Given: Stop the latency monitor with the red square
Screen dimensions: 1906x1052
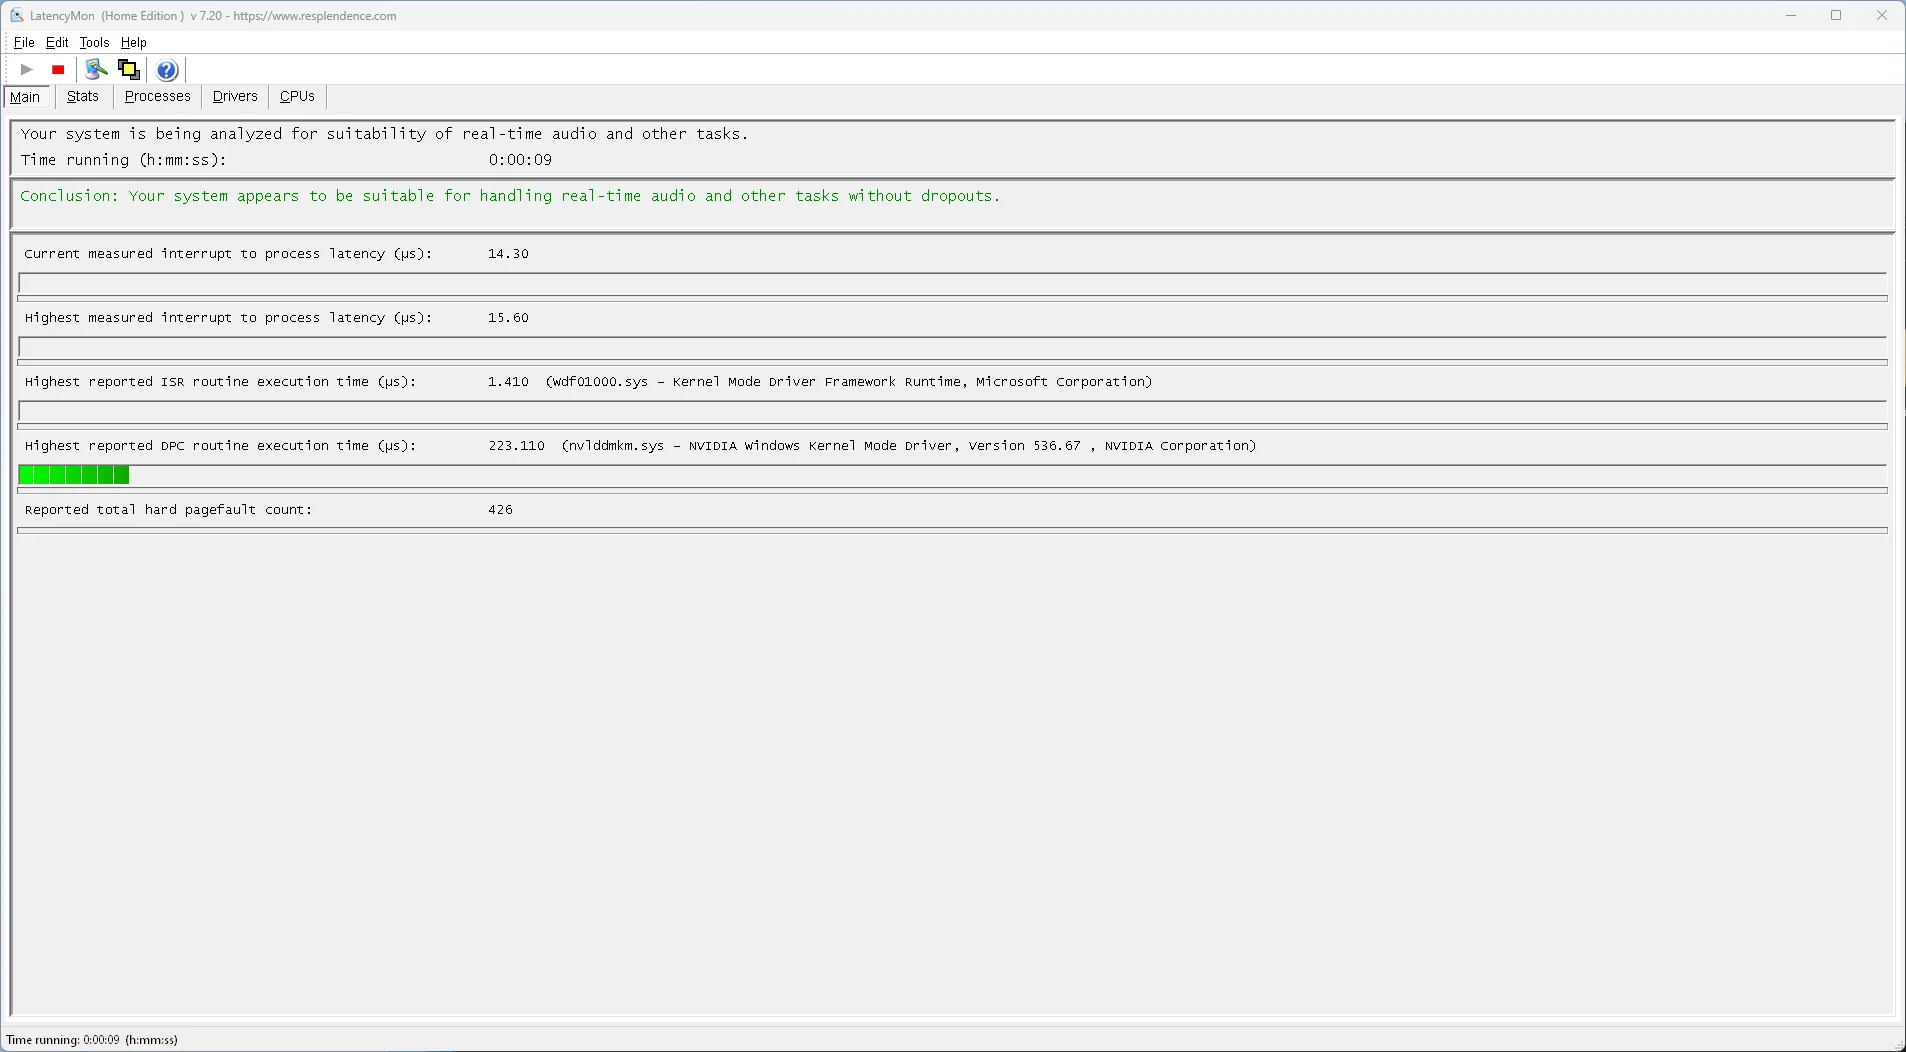Looking at the screenshot, I should pyautogui.click(x=58, y=69).
